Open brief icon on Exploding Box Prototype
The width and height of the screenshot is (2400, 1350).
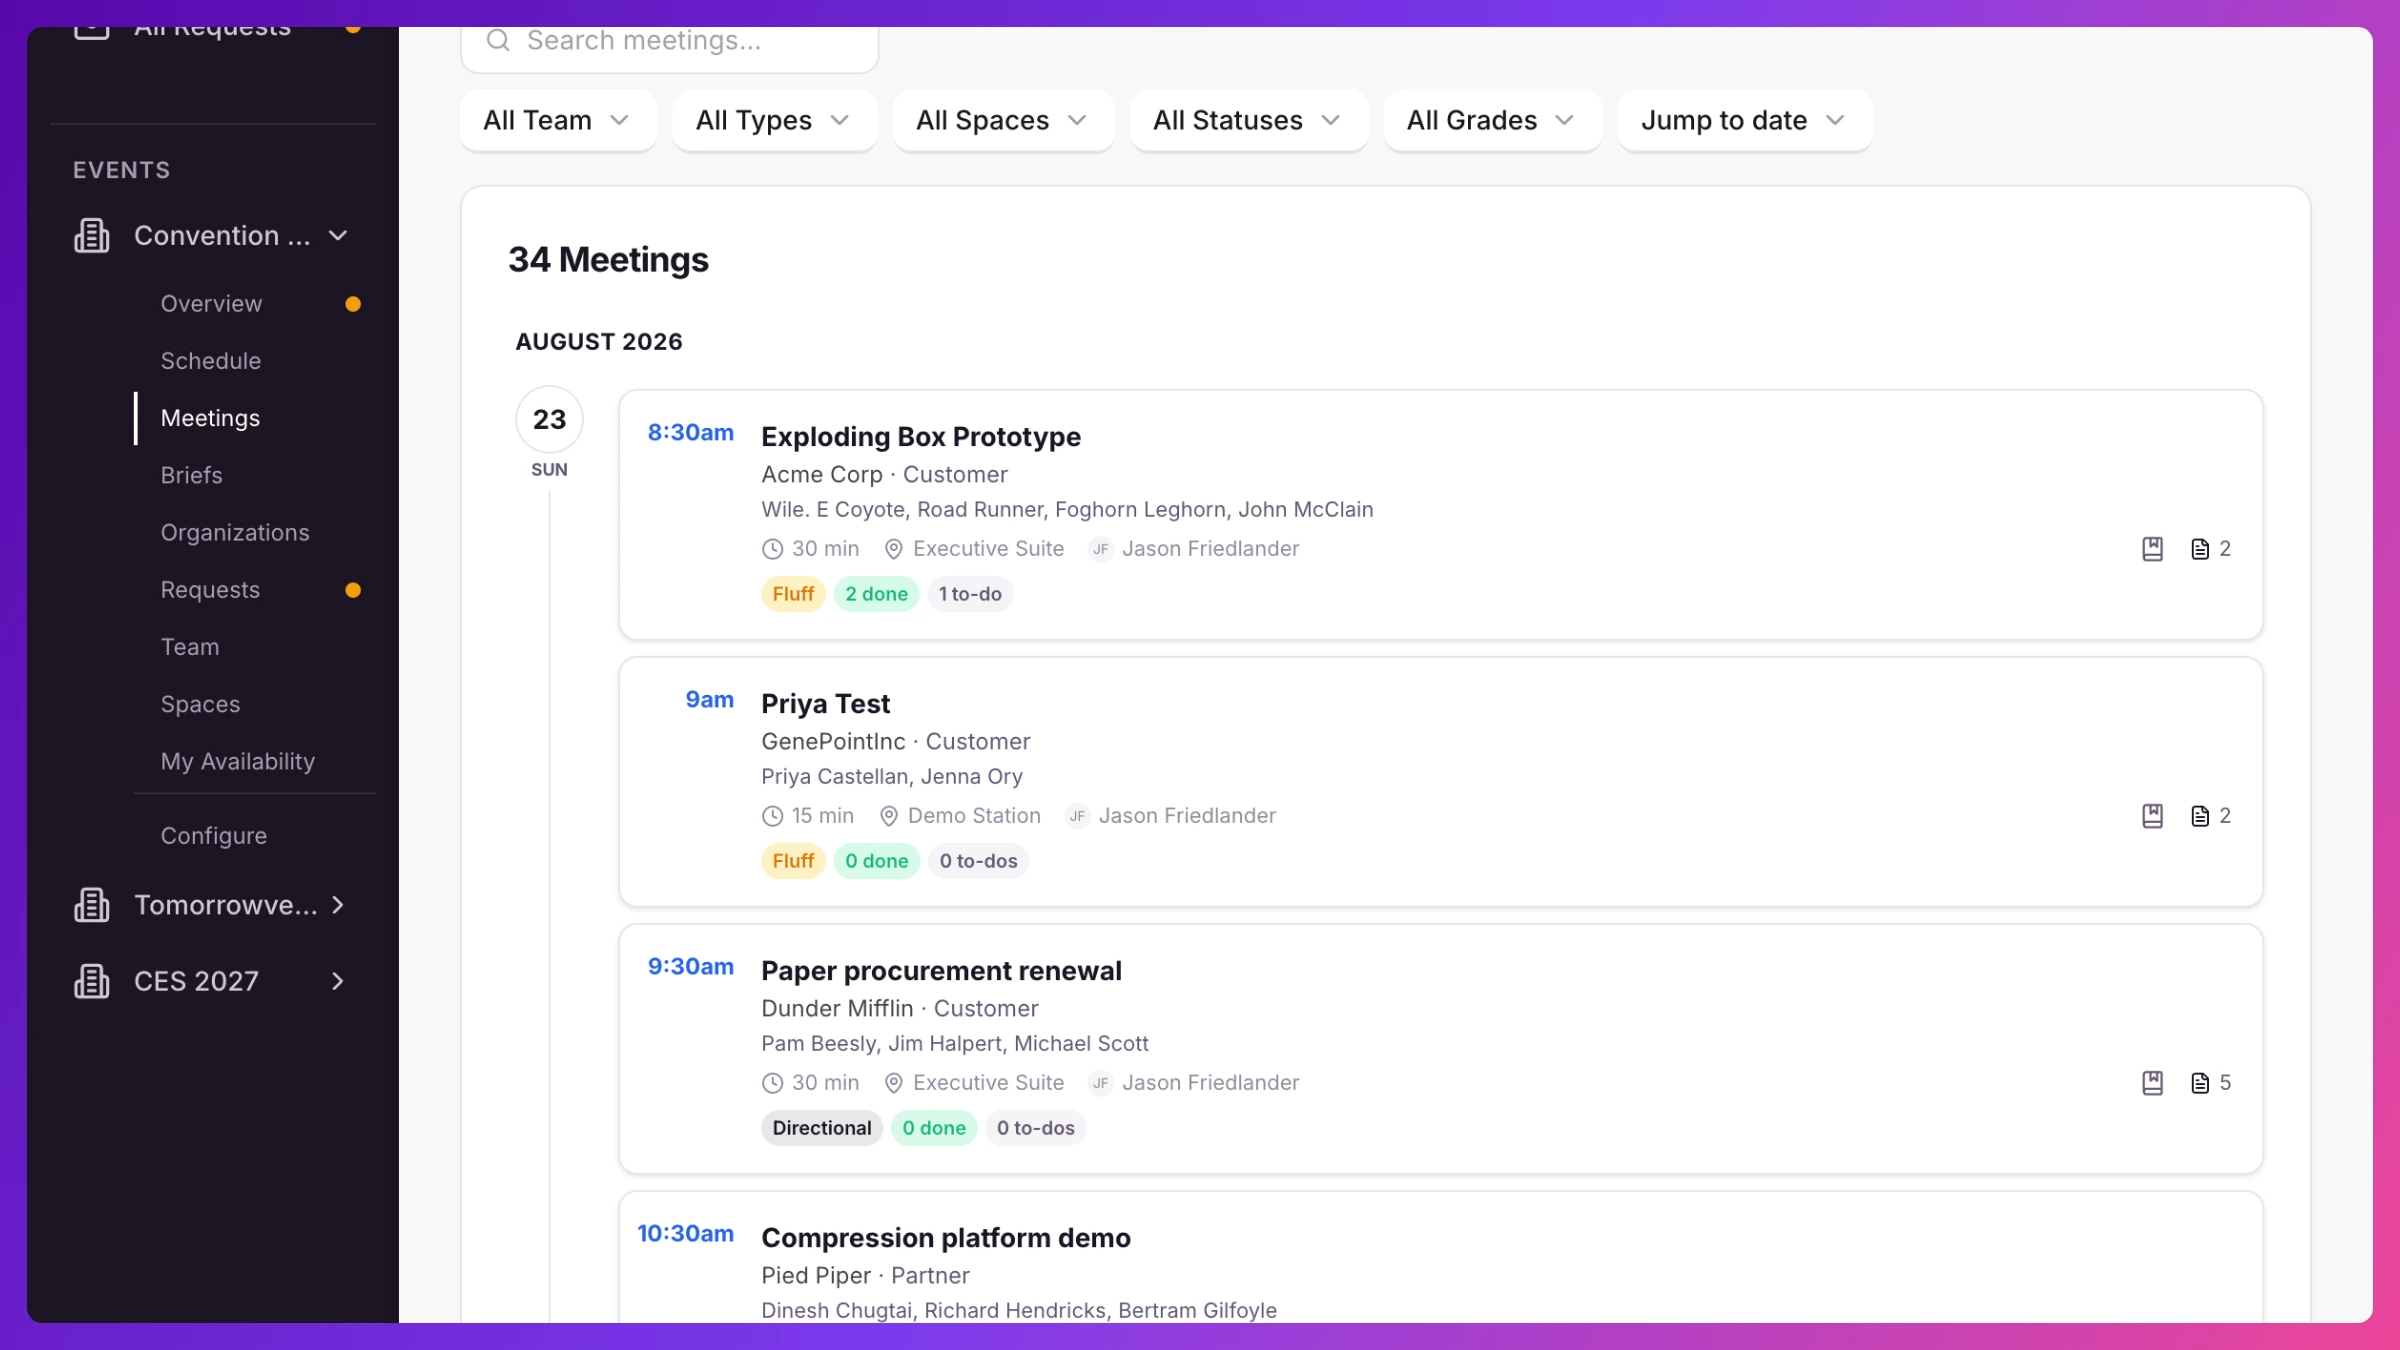click(2153, 549)
